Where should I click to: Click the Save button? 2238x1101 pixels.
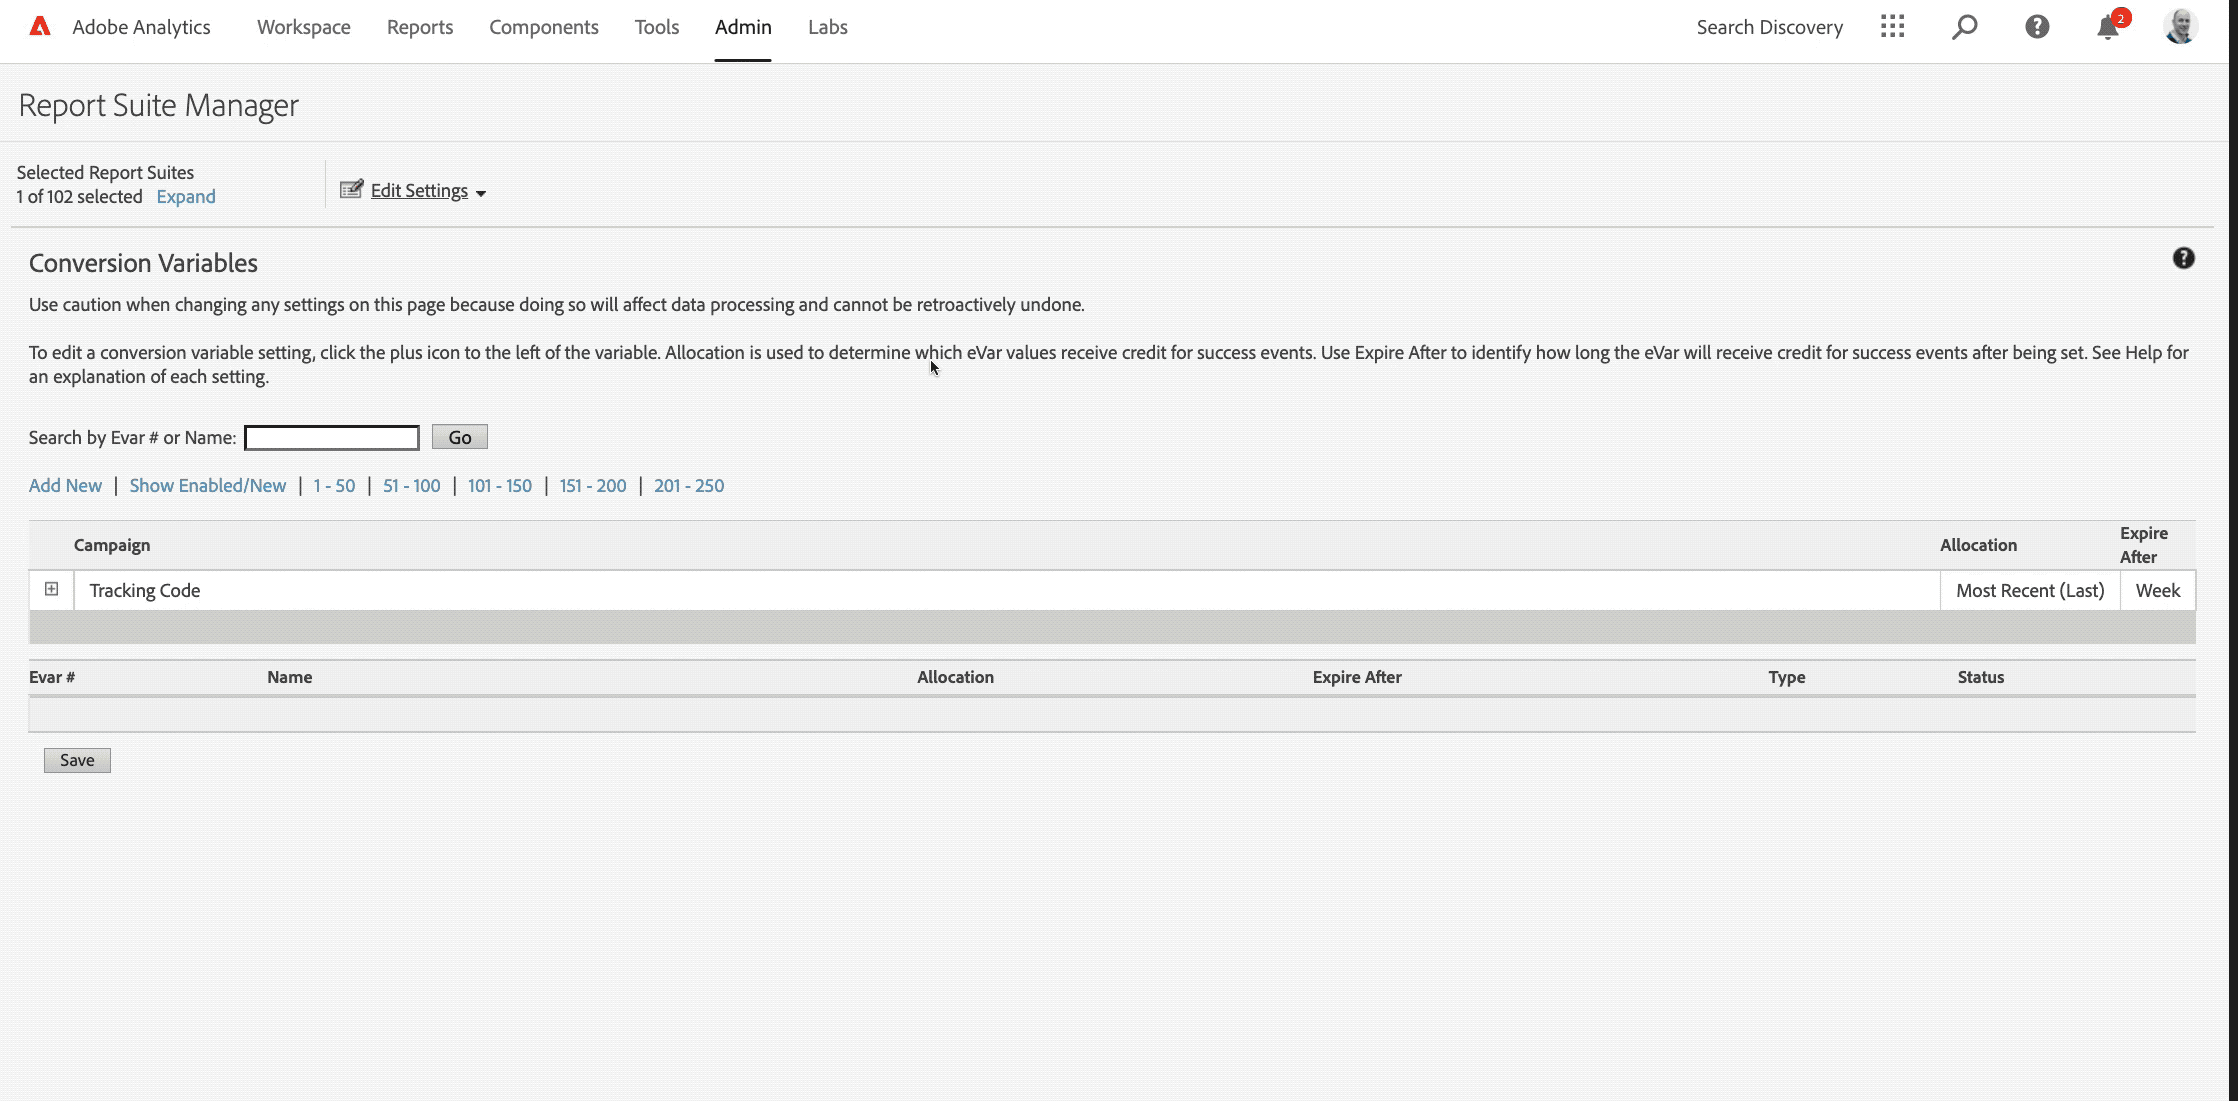(77, 760)
